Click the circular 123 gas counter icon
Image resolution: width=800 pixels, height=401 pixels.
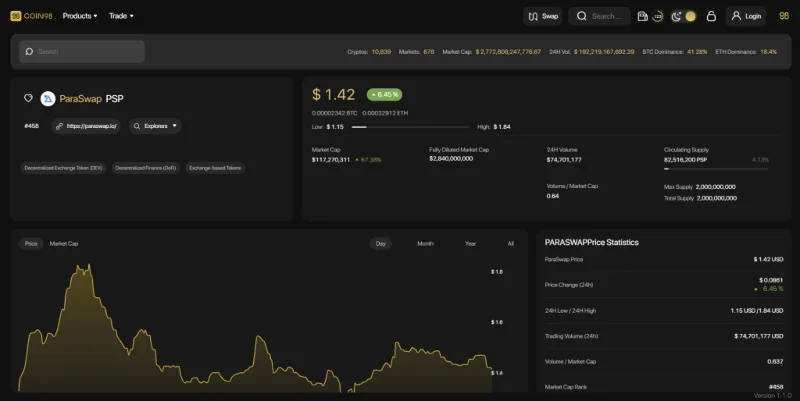(658, 16)
